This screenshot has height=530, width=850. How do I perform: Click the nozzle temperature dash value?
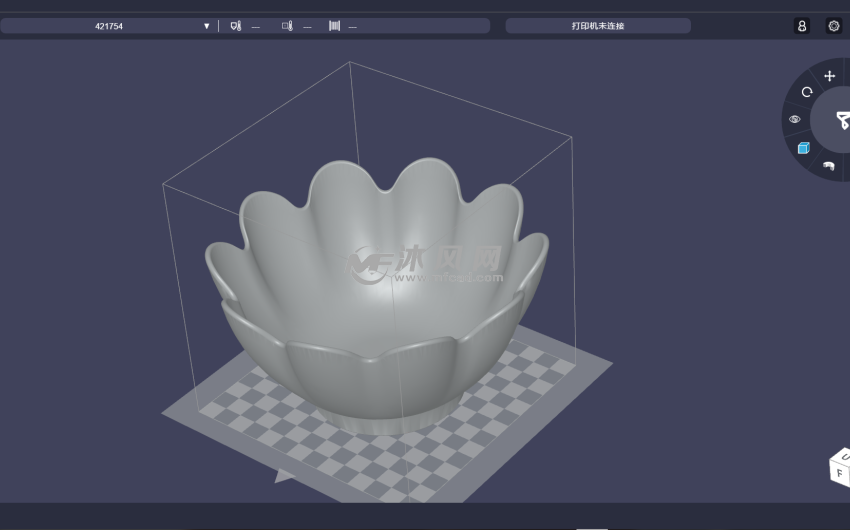click(256, 27)
